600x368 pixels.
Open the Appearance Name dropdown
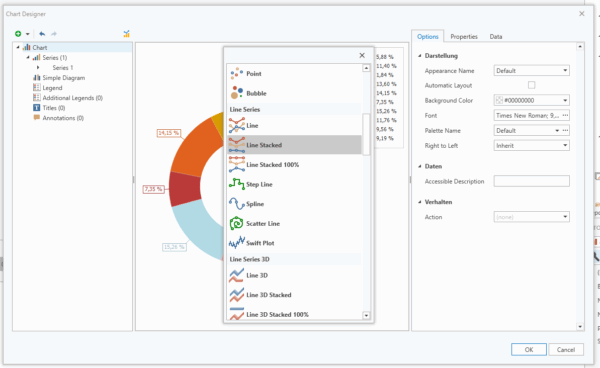pos(532,70)
